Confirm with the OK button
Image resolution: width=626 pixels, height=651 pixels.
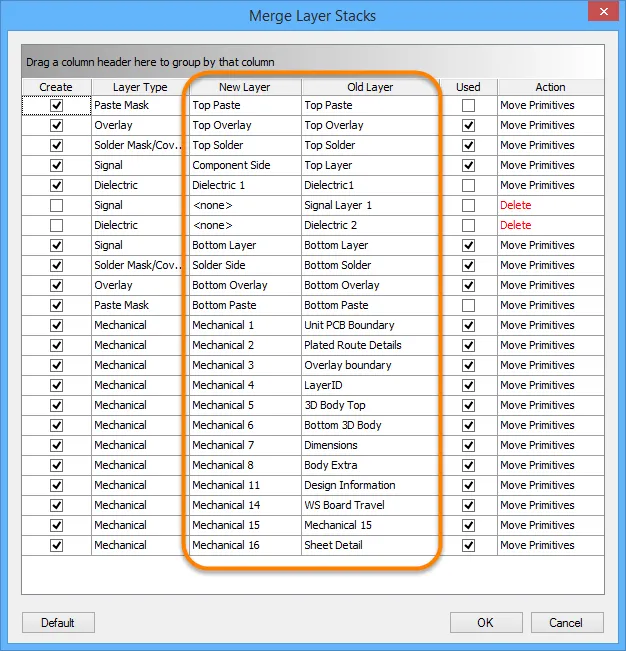(x=486, y=623)
